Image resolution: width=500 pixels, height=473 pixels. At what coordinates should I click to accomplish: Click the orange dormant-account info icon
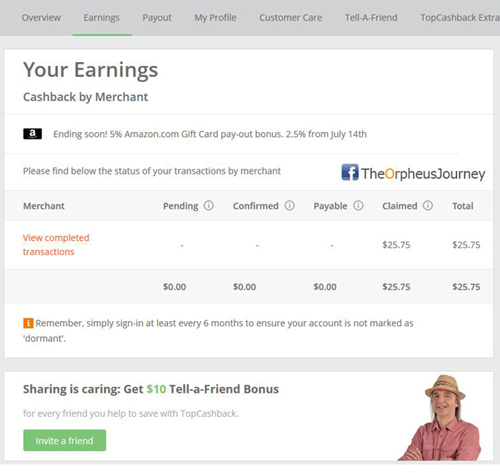coord(28,323)
